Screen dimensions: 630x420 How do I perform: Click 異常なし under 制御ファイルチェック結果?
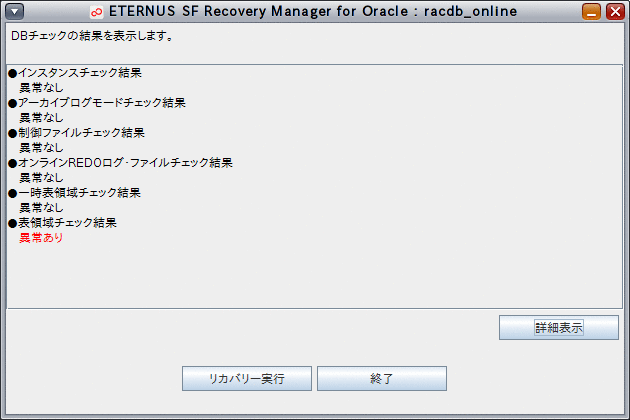pyautogui.click(x=41, y=148)
